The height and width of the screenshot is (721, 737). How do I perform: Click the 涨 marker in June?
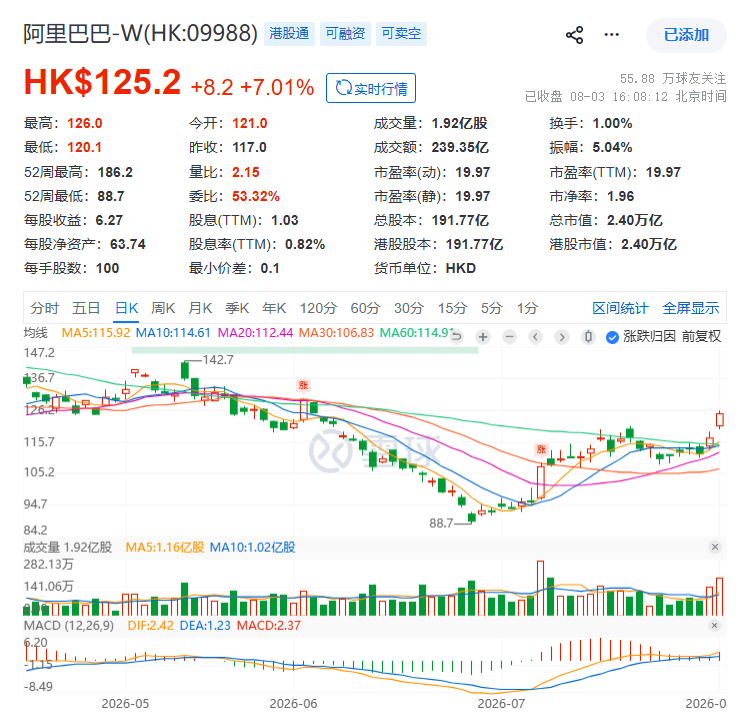point(303,385)
